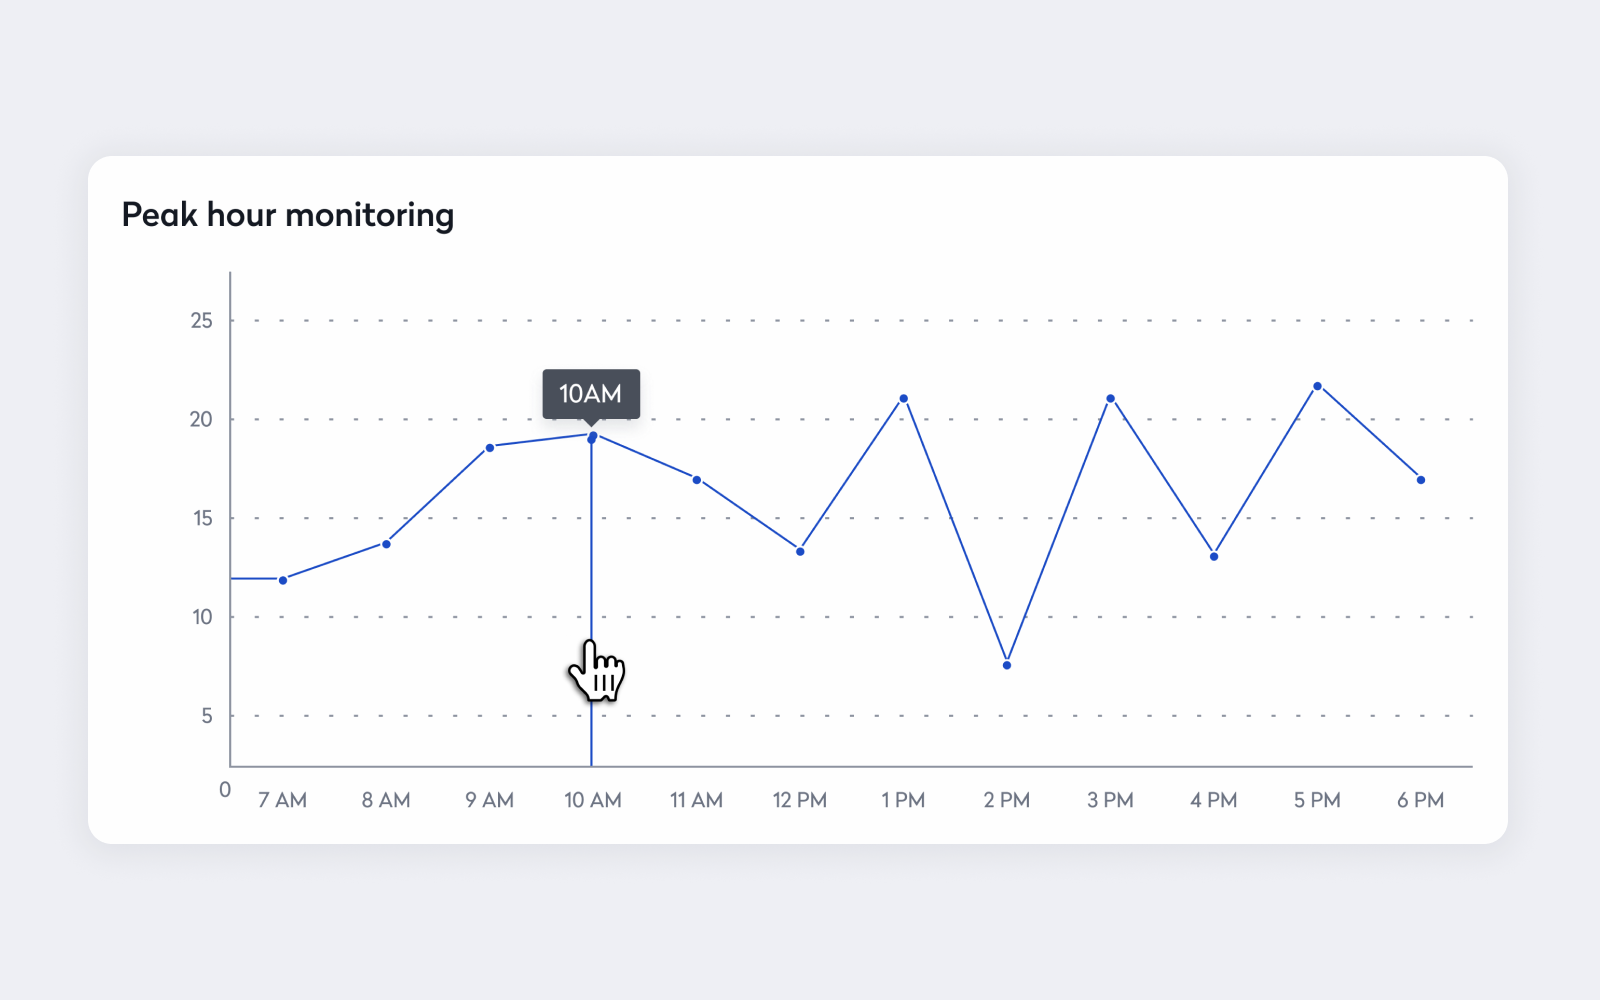Click the 4 PM data point

pos(1214,556)
